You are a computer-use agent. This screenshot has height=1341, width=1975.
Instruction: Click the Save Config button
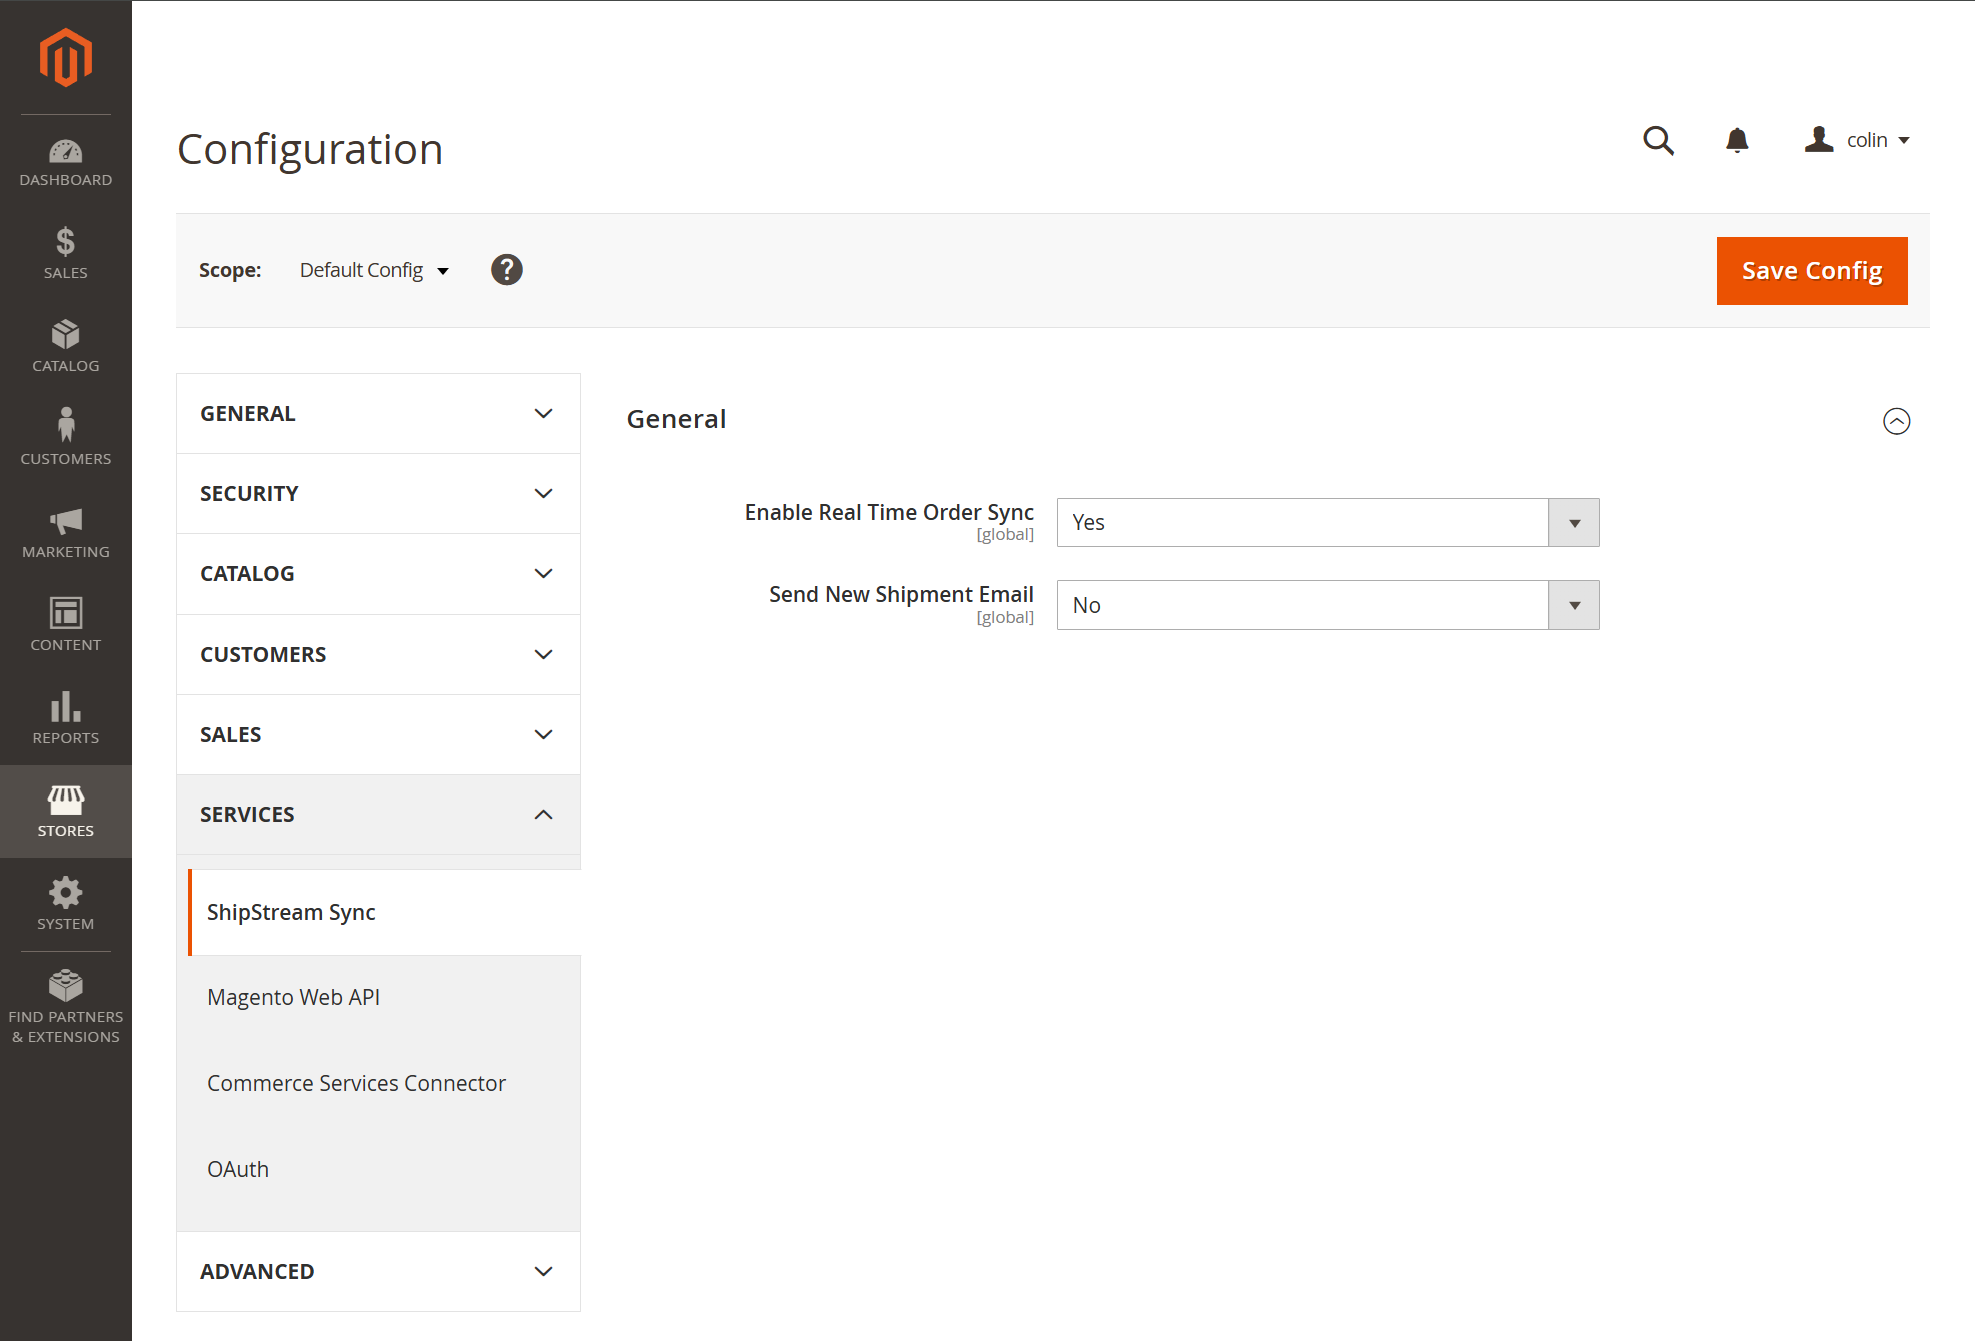1811,271
